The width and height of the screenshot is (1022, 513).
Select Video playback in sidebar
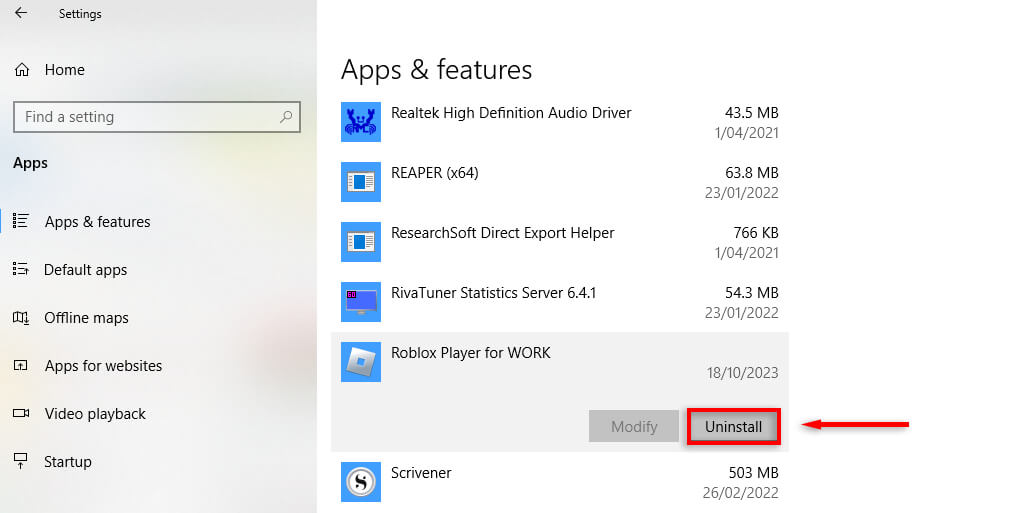coord(95,414)
